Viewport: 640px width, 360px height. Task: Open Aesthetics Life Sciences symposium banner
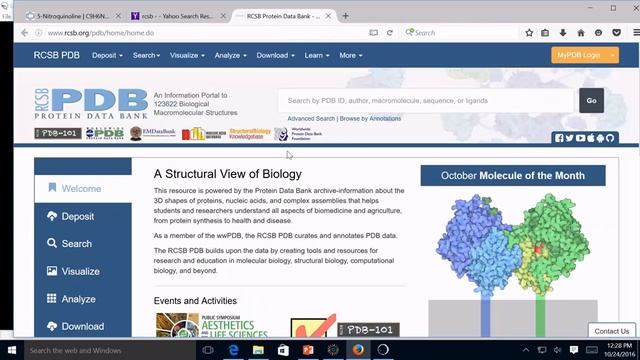pyautogui.click(x=212, y=325)
